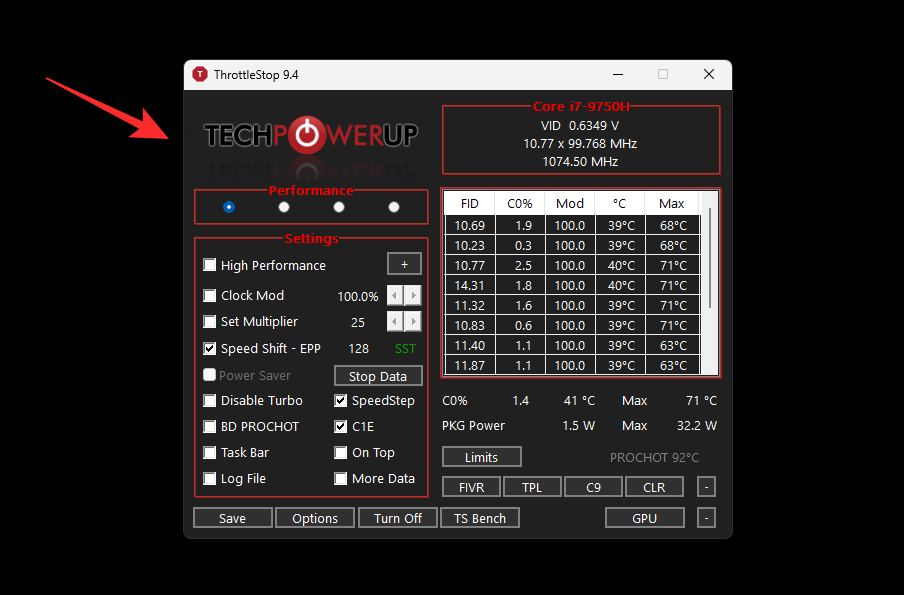This screenshot has width=904, height=595.
Task: Toggle the BD PROCHOT option
Action: [x=209, y=426]
